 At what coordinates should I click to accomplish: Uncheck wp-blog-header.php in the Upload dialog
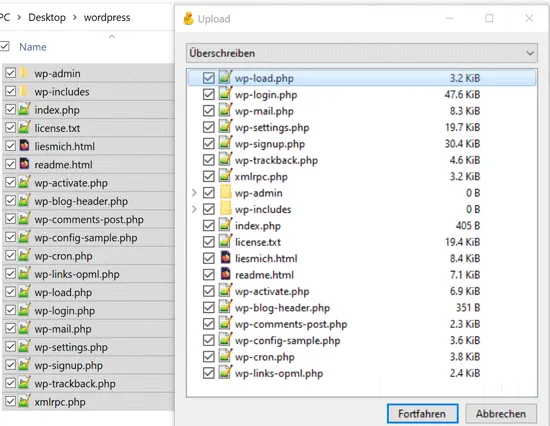[209, 308]
